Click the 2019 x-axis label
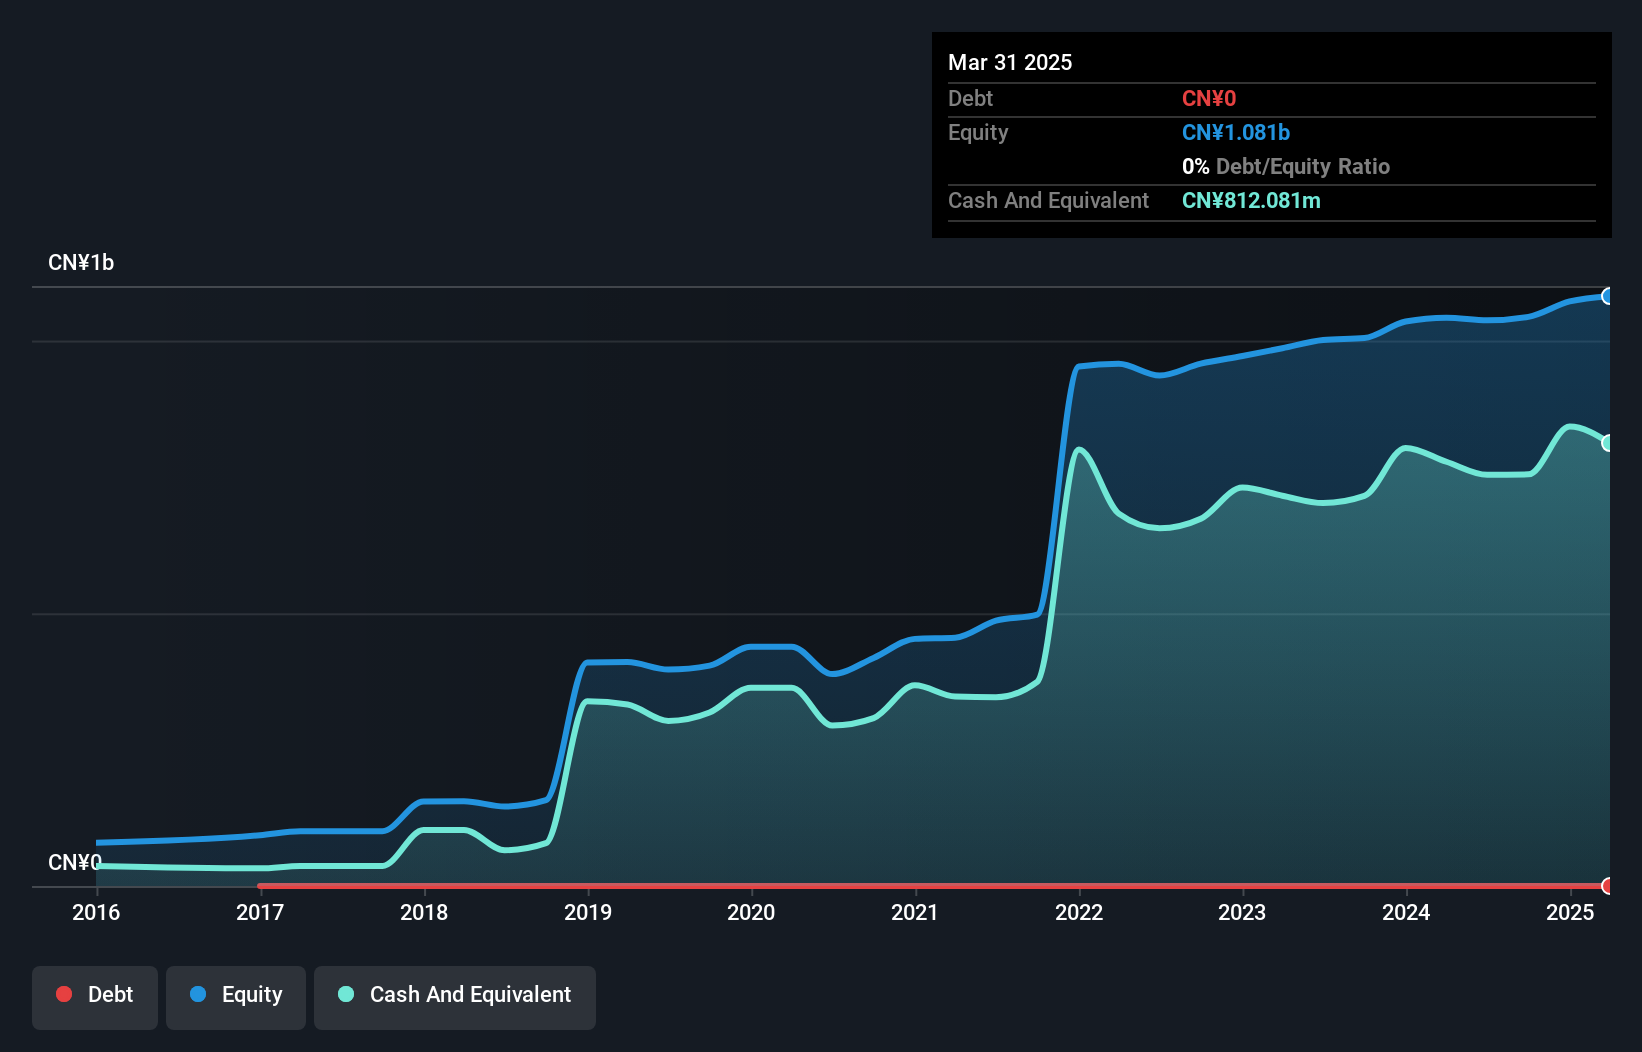1642x1052 pixels. (x=588, y=912)
